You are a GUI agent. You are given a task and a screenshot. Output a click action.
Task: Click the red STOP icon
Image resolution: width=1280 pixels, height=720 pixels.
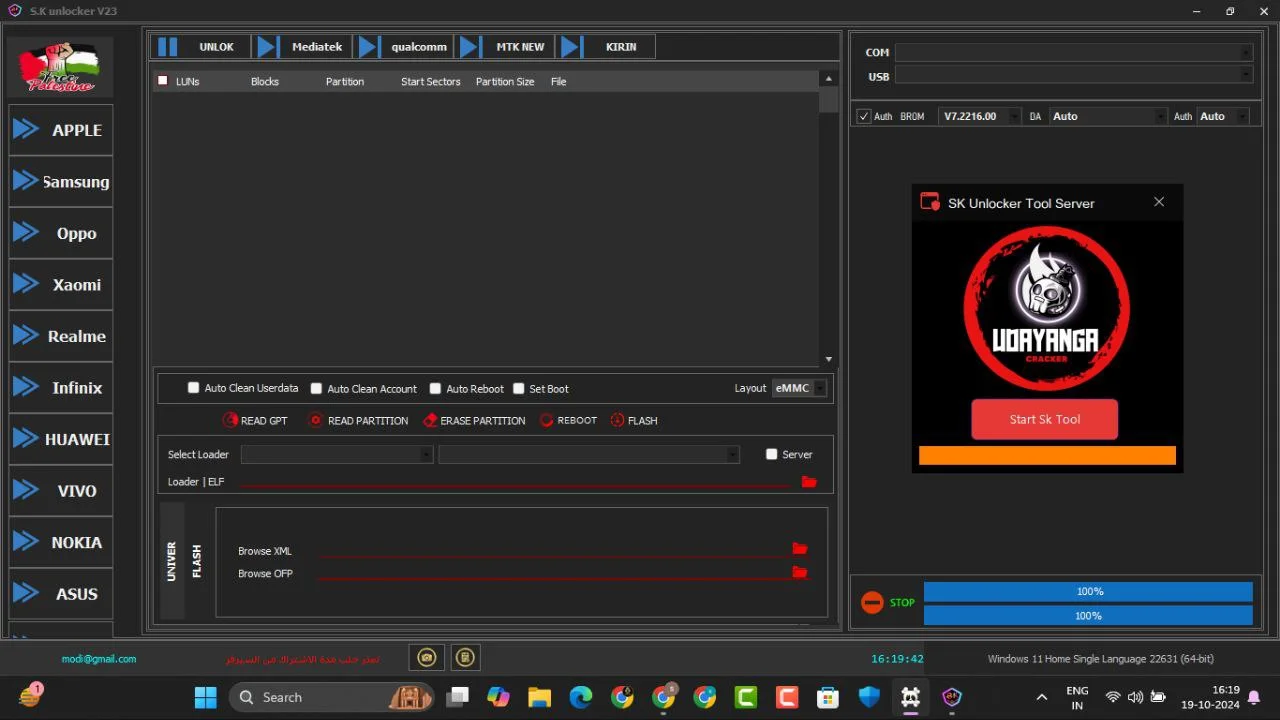872,603
